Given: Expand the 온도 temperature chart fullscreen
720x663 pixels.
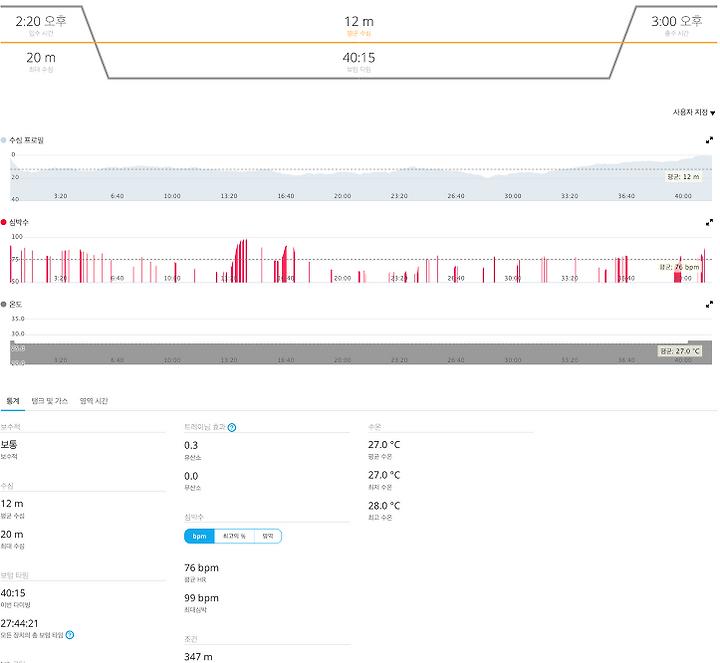Looking at the screenshot, I should click(x=709, y=304).
